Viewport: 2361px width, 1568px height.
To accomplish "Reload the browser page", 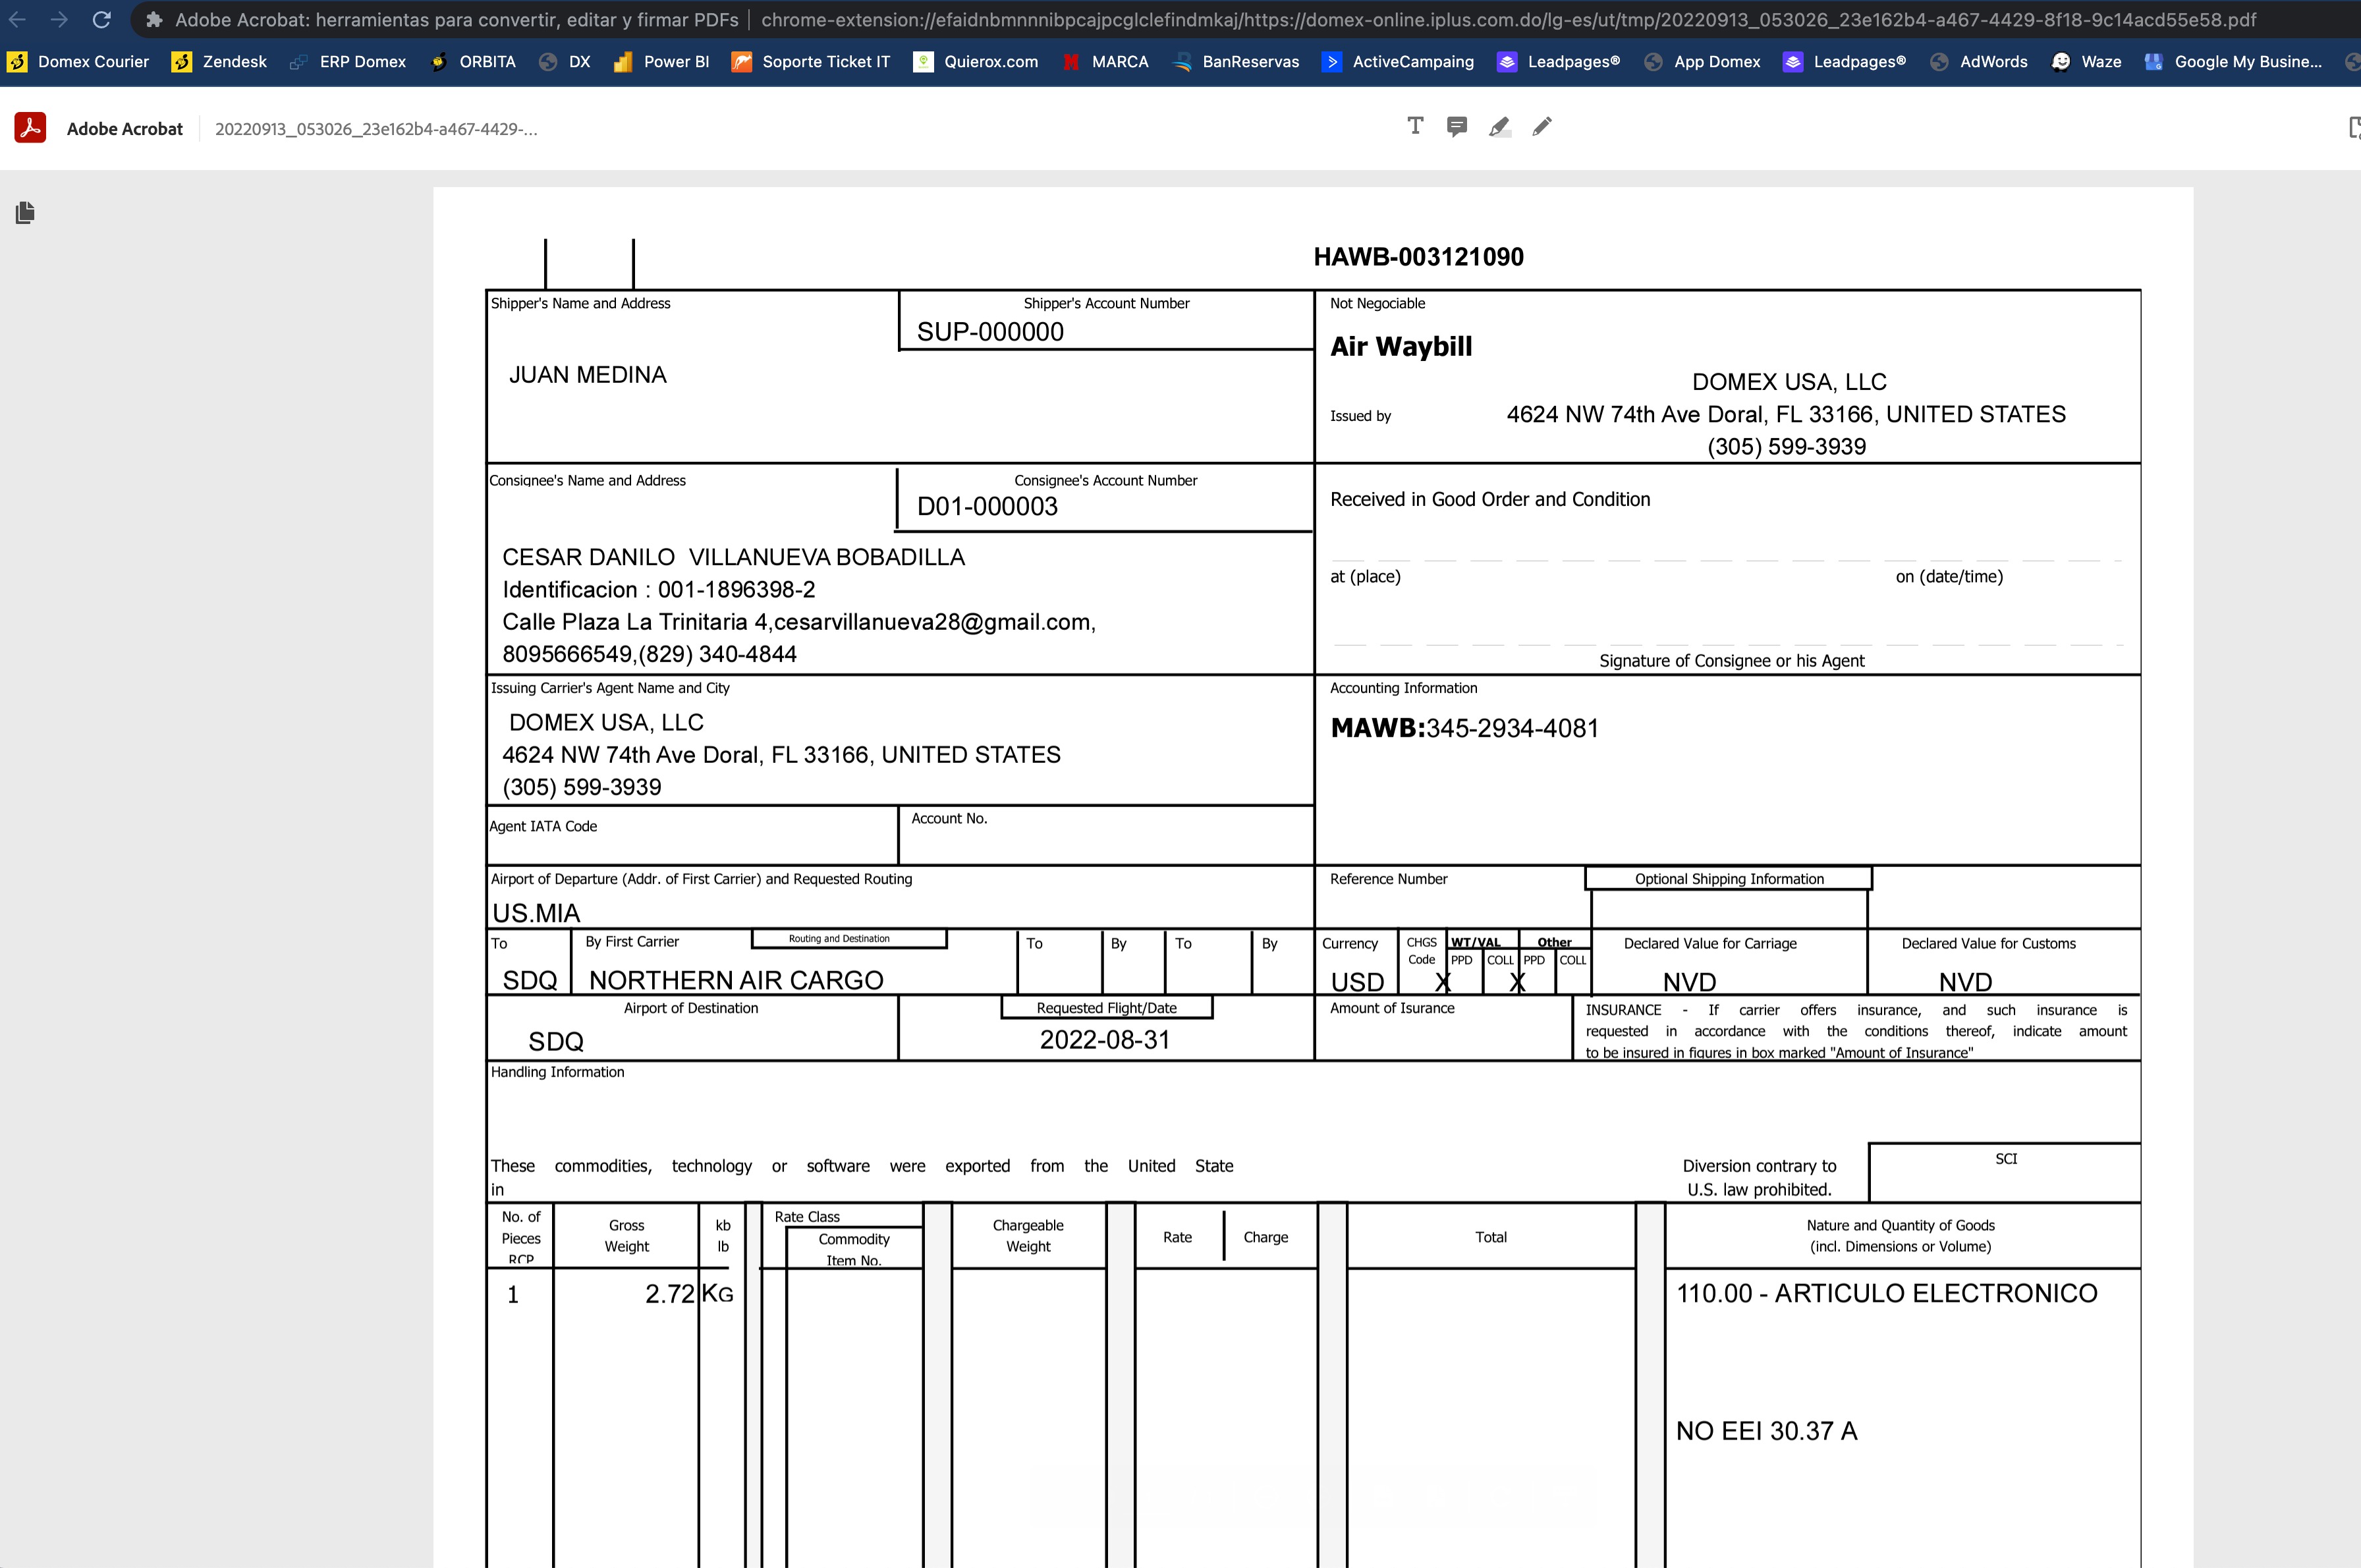I will pyautogui.click(x=101, y=19).
